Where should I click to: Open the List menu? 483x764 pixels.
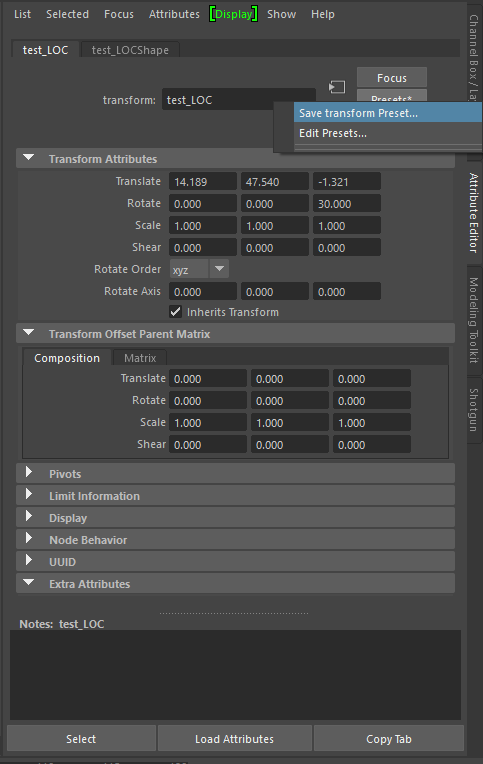point(22,14)
